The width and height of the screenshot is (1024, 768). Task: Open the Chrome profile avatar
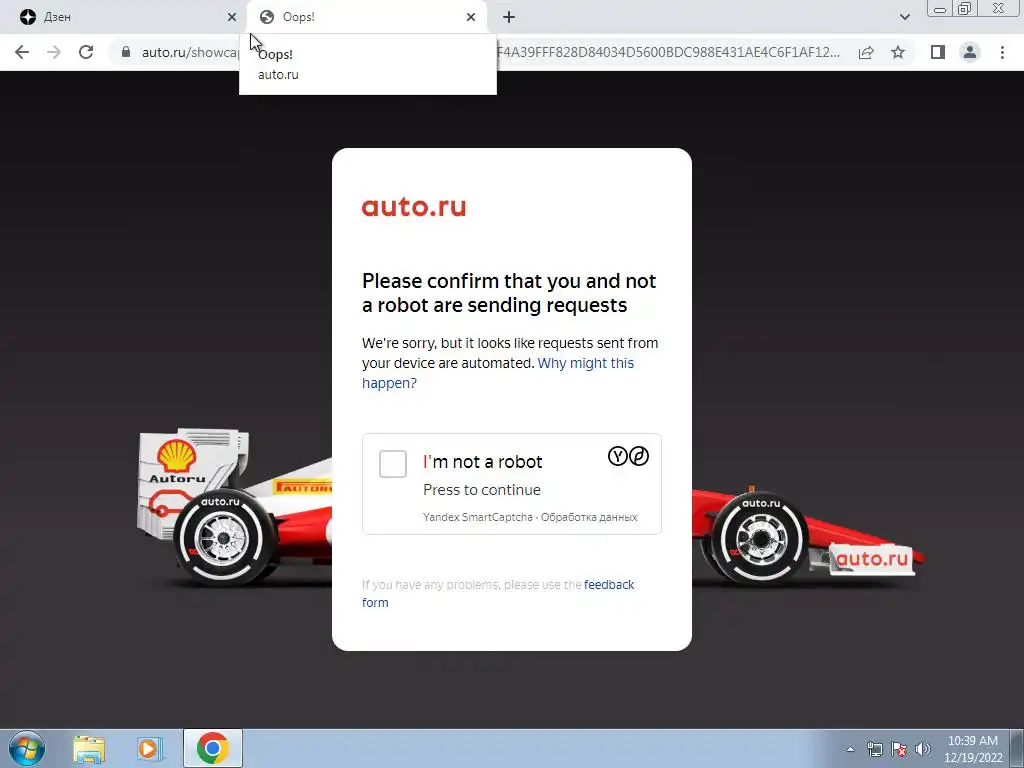(970, 52)
